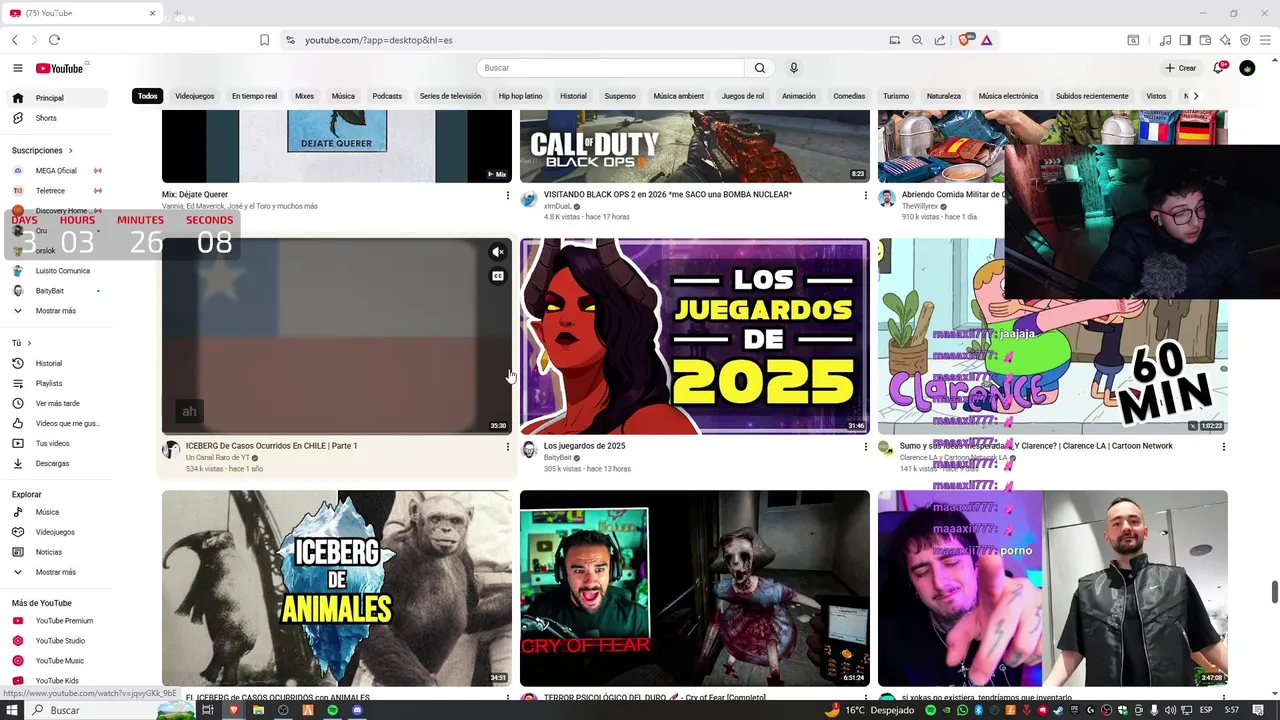
Task: Bookmark this page in address bar
Action: point(264,40)
